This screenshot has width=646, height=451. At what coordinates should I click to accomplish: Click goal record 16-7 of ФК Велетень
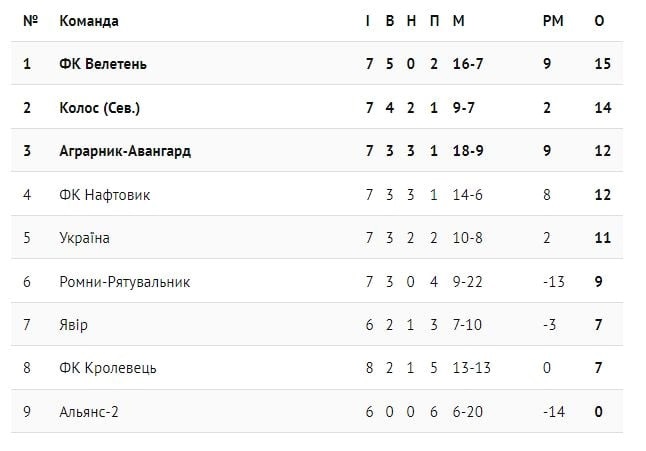pyautogui.click(x=468, y=64)
